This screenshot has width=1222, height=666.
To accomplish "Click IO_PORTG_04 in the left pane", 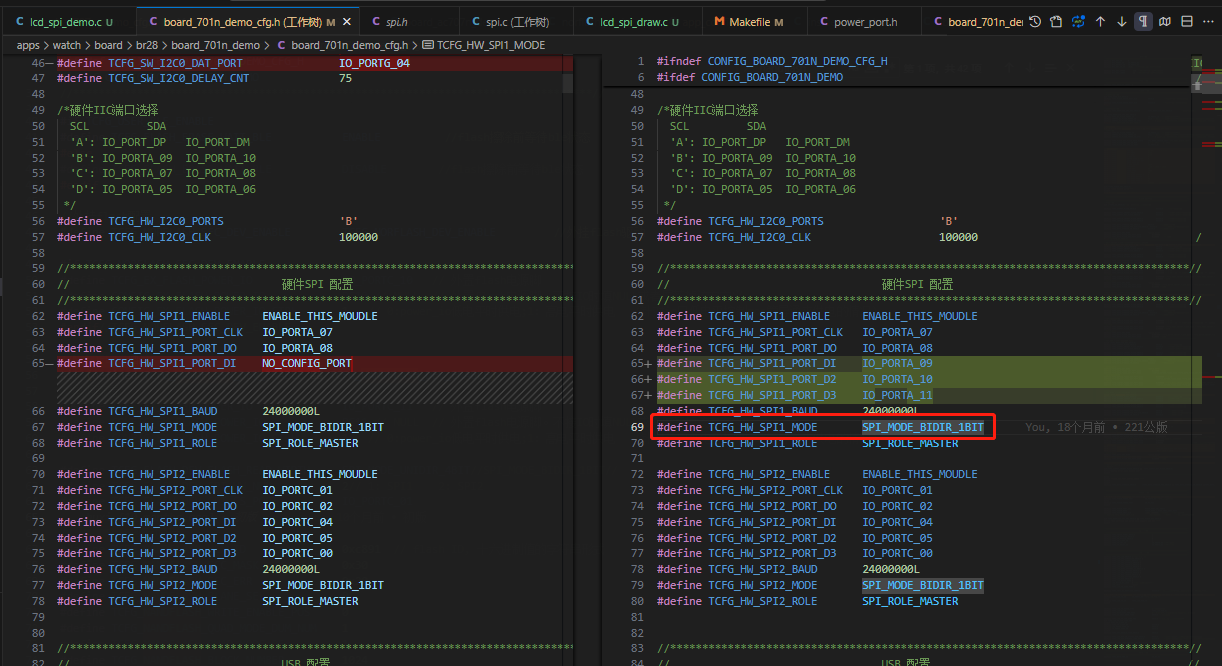I will [374, 63].
